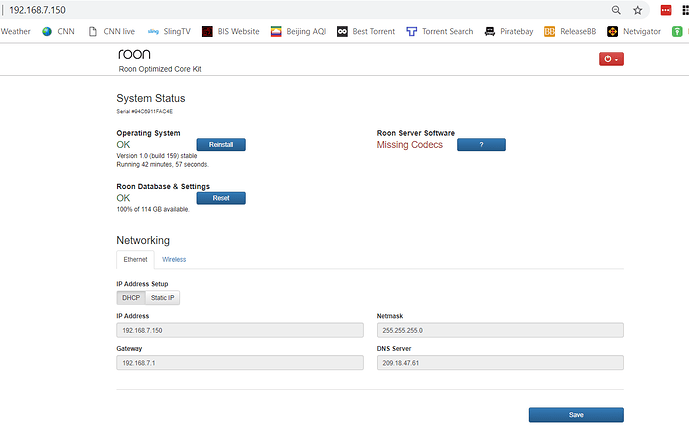This screenshot has height=439, width=689.
Task: Open the CNN live bookmark
Action: 112,32
